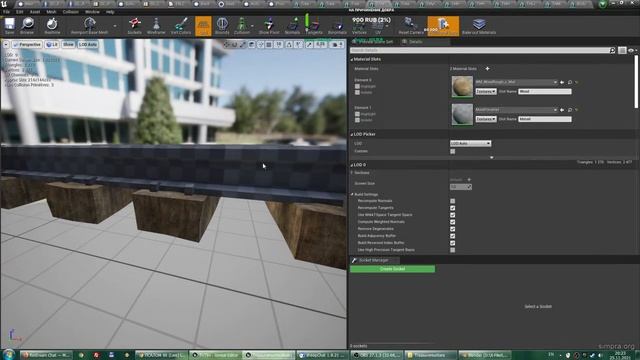Toggle Binormals display icon

(x=337, y=25)
